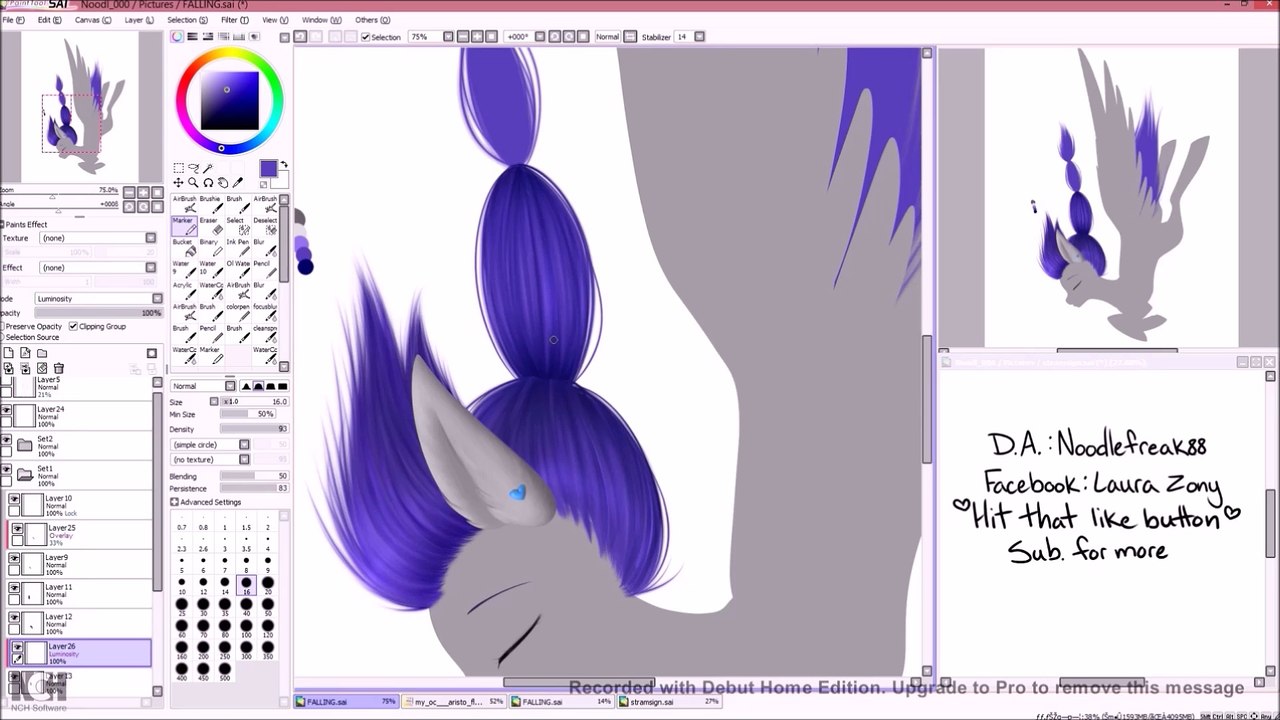Image resolution: width=1280 pixels, height=720 pixels.
Task: Choose the colorpen brush
Action: click(237, 313)
